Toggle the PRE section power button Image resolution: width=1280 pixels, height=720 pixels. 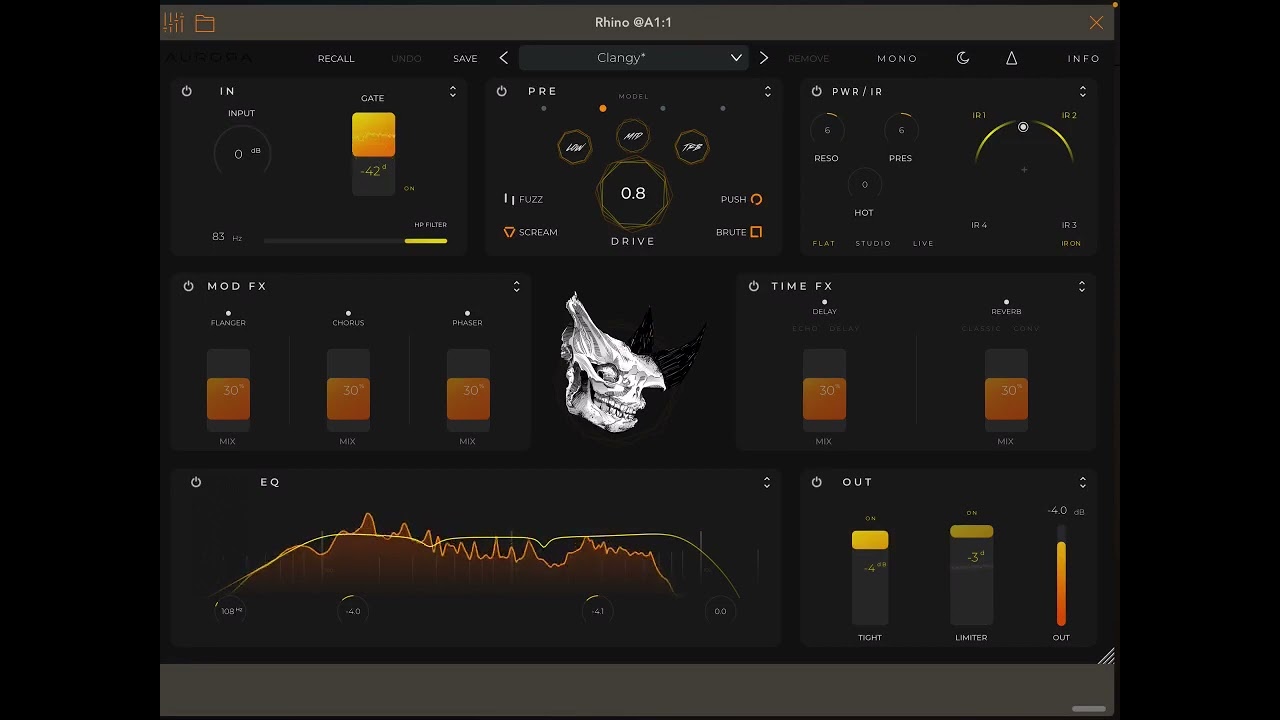[x=502, y=91]
